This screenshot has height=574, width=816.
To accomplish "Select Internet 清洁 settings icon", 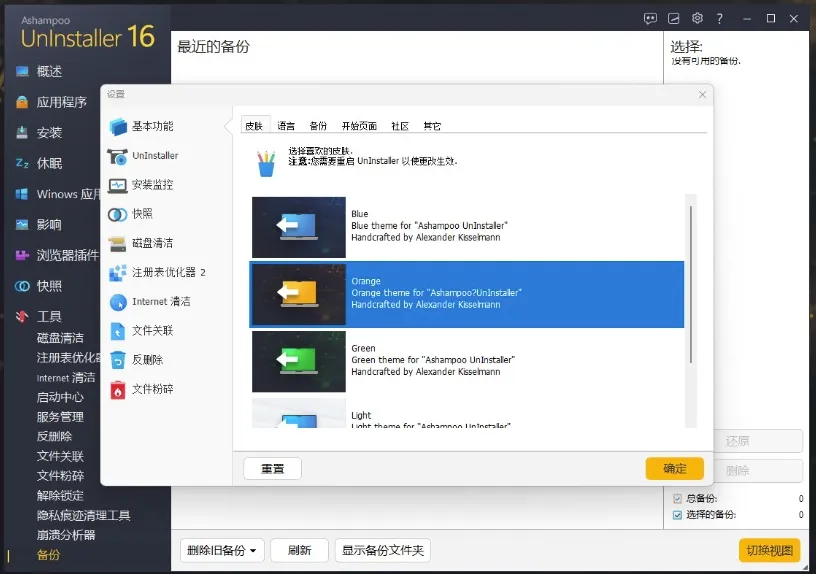I will pyautogui.click(x=118, y=302).
